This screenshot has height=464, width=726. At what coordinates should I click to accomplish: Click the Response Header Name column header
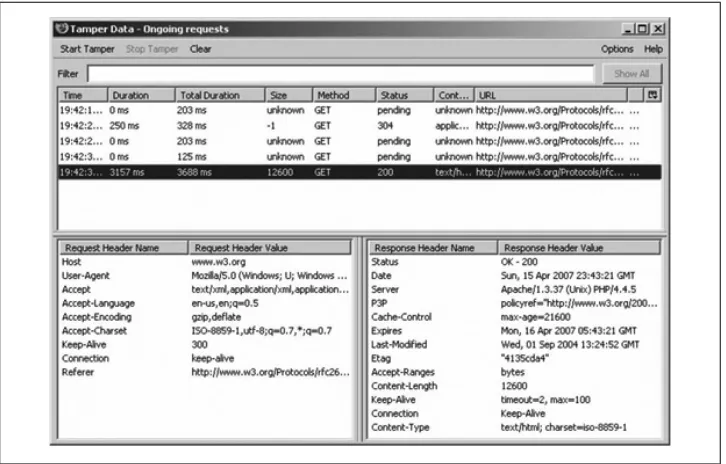coord(433,248)
